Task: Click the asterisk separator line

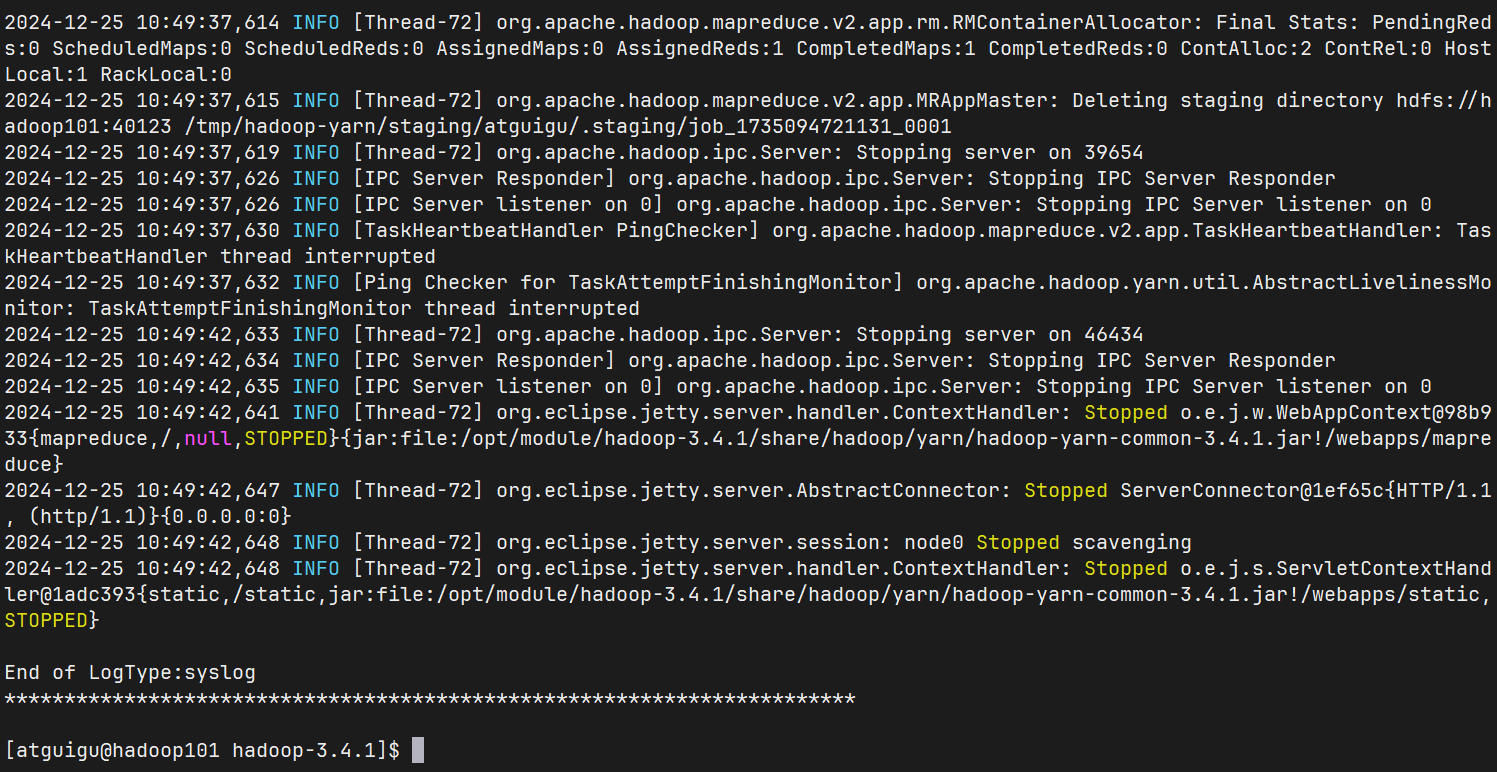Action: click(430, 699)
